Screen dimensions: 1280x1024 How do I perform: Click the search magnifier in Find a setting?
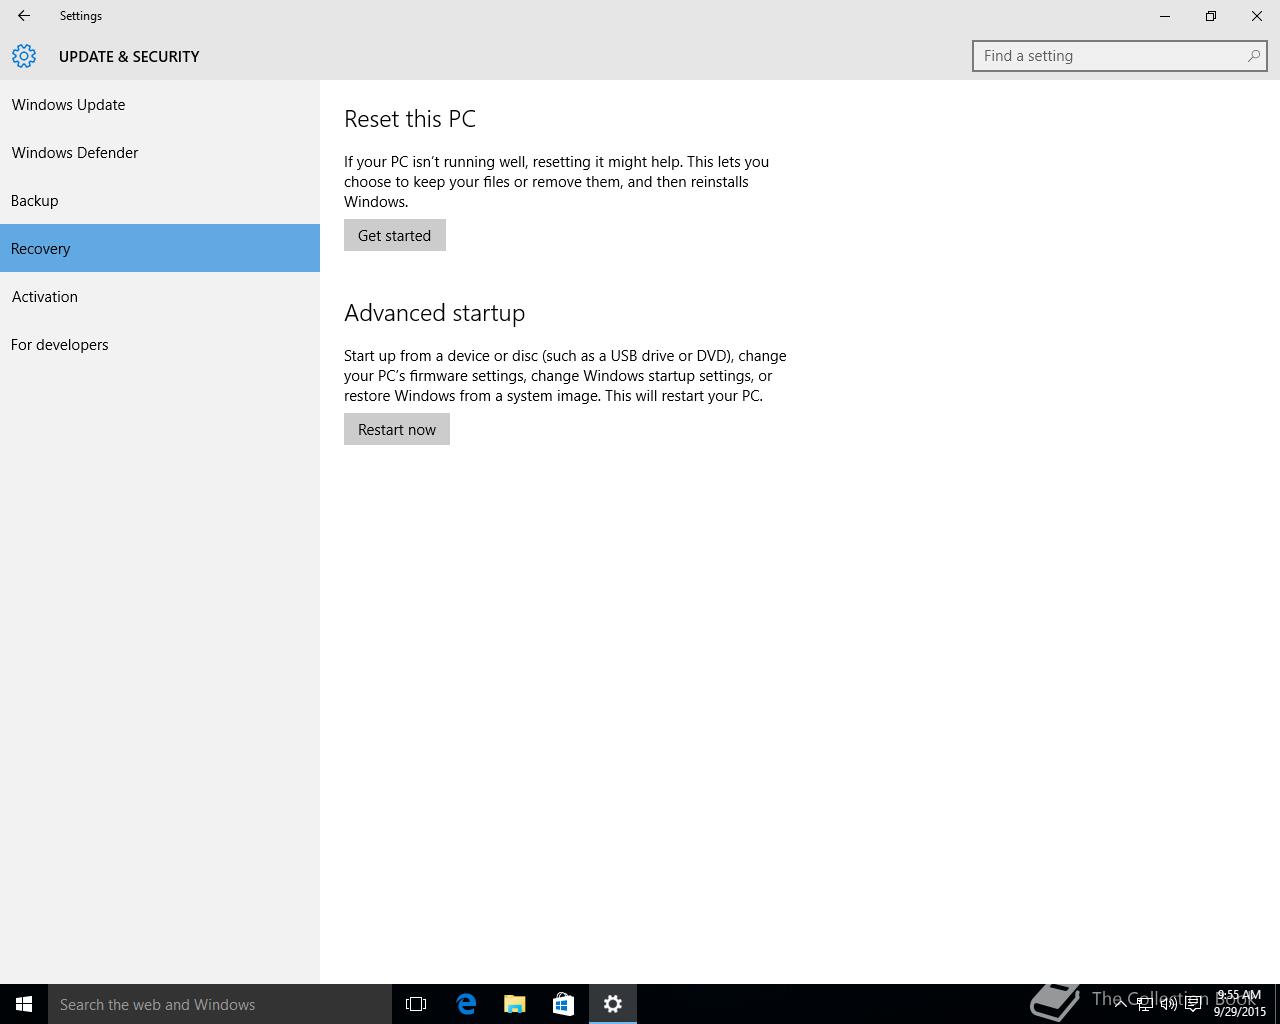click(1253, 56)
